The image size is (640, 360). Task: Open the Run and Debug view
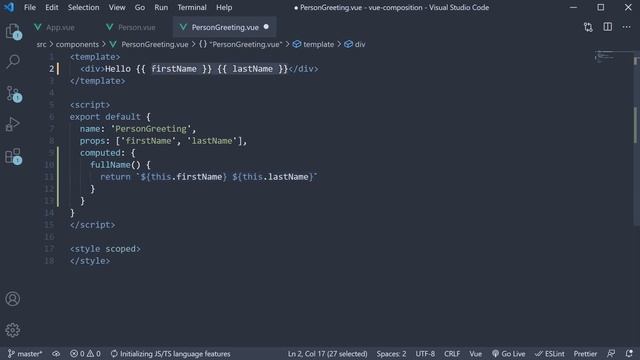(13, 124)
